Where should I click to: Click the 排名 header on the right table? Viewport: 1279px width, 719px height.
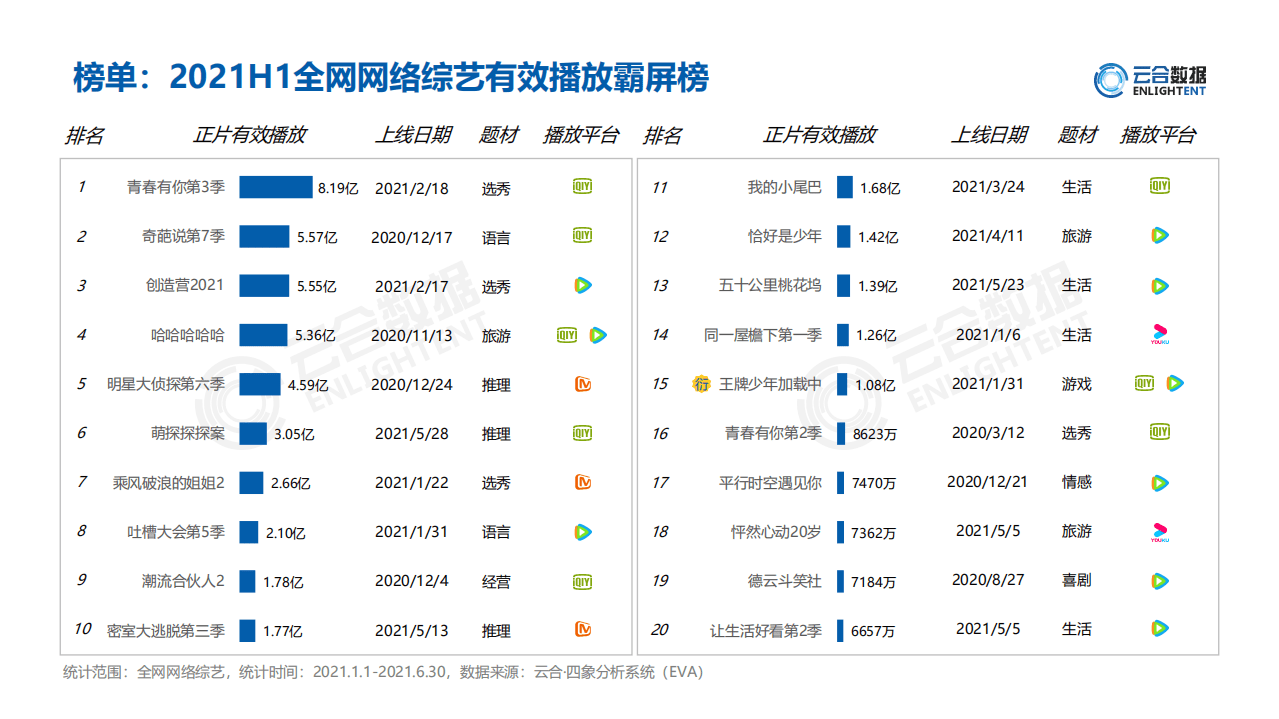click(x=663, y=133)
